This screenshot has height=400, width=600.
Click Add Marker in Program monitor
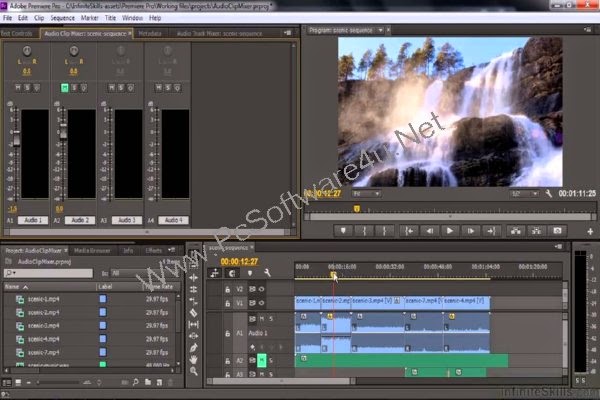(343, 231)
